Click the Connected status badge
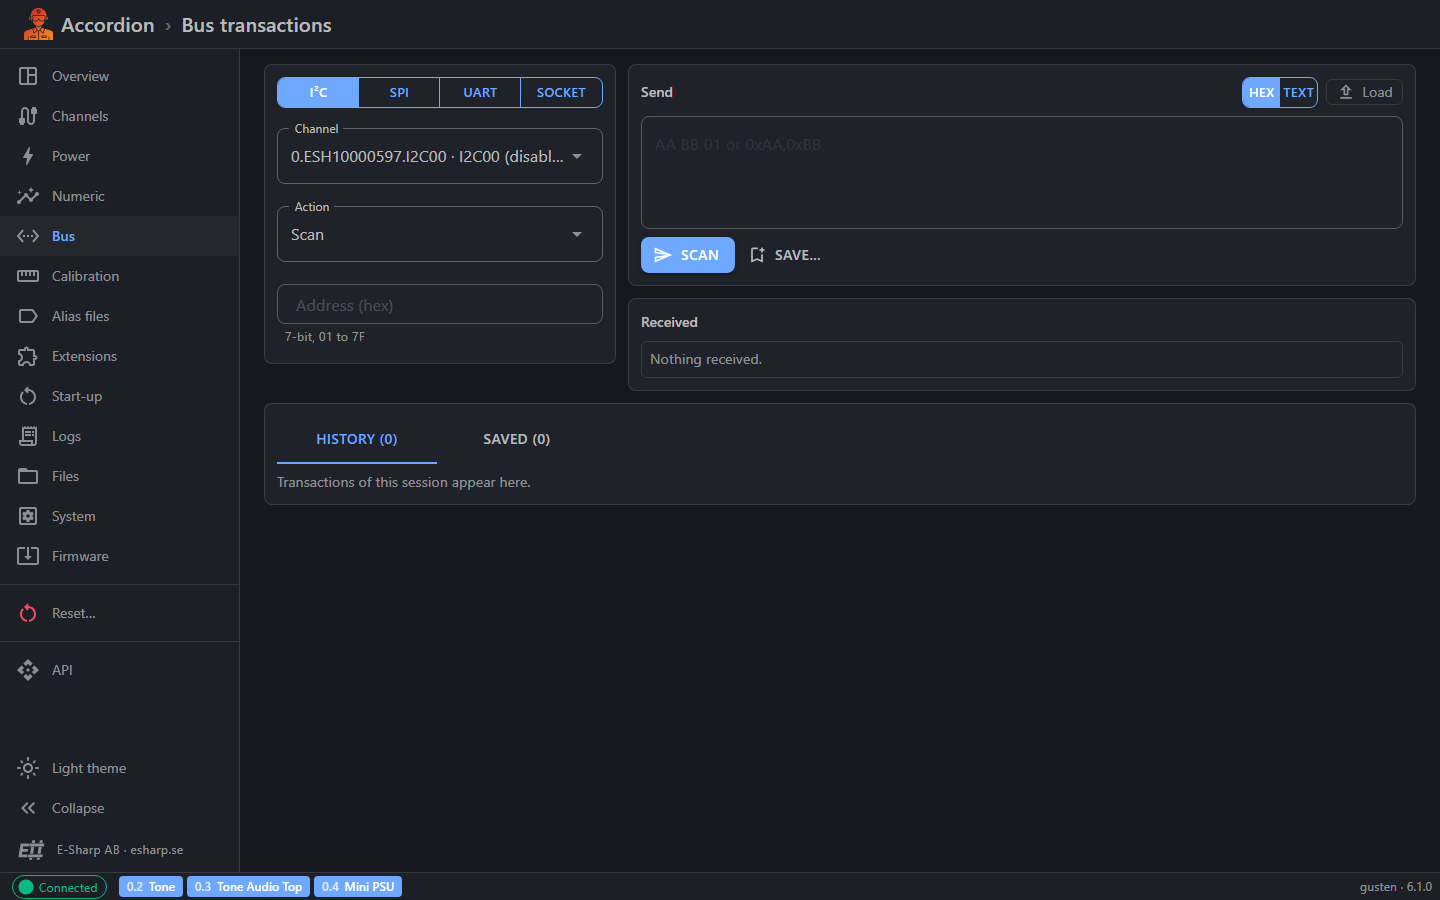The image size is (1440, 900). [x=59, y=887]
